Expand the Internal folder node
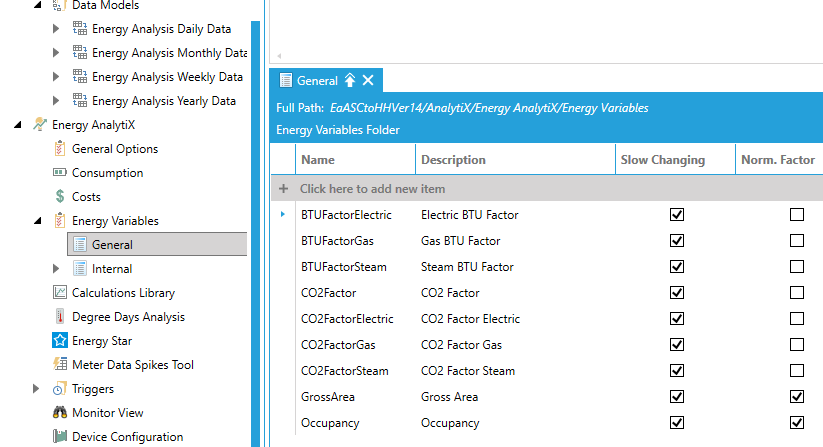This screenshot has width=823, height=447. (56, 269)
